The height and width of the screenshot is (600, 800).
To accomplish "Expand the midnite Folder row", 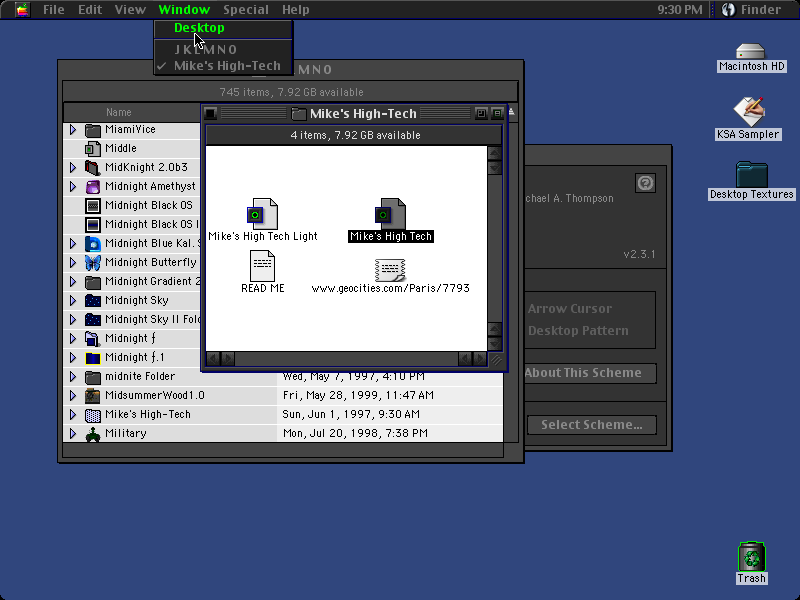I will (73, 377).
